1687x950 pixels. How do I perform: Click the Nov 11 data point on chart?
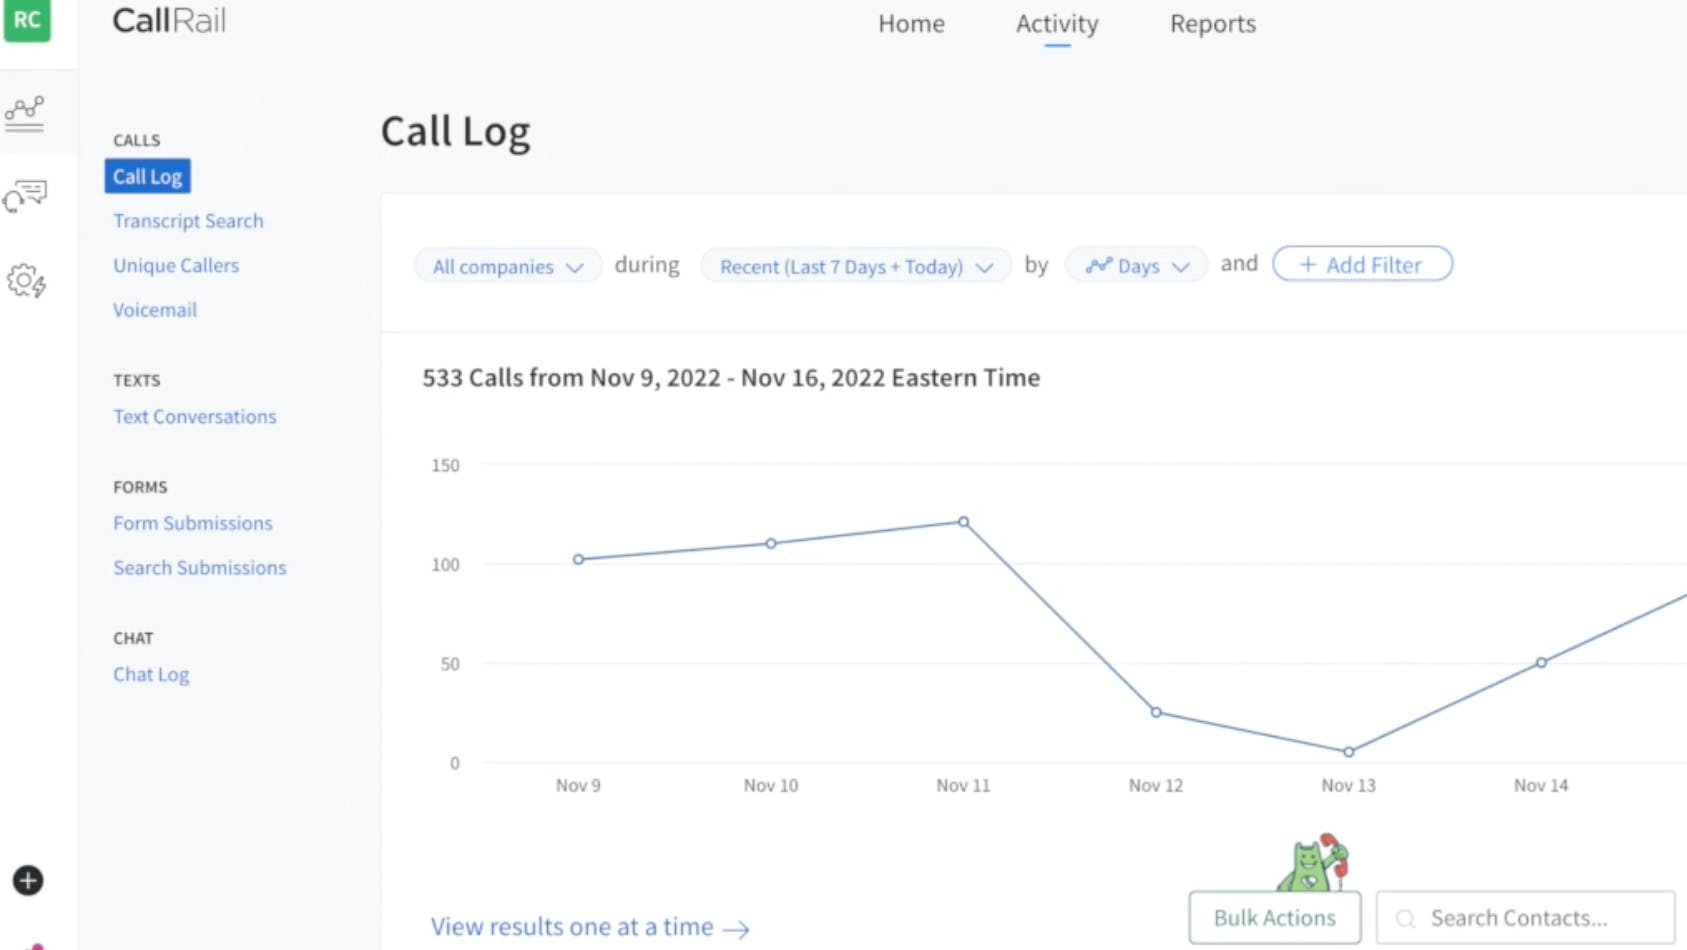[963, 521]
